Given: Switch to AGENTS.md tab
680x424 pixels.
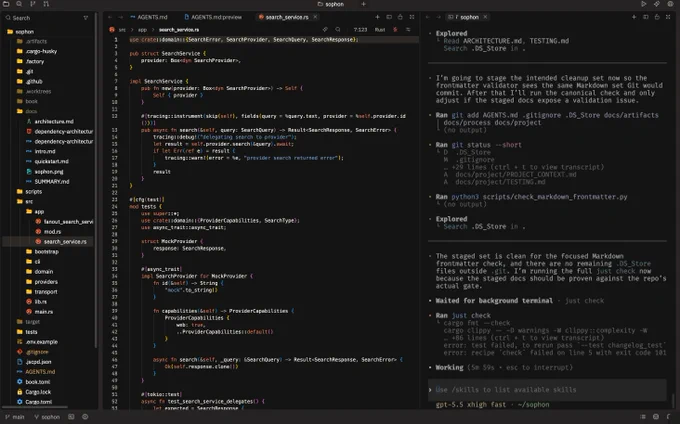Looking at the screenshot, I should (x=149, y=17).
